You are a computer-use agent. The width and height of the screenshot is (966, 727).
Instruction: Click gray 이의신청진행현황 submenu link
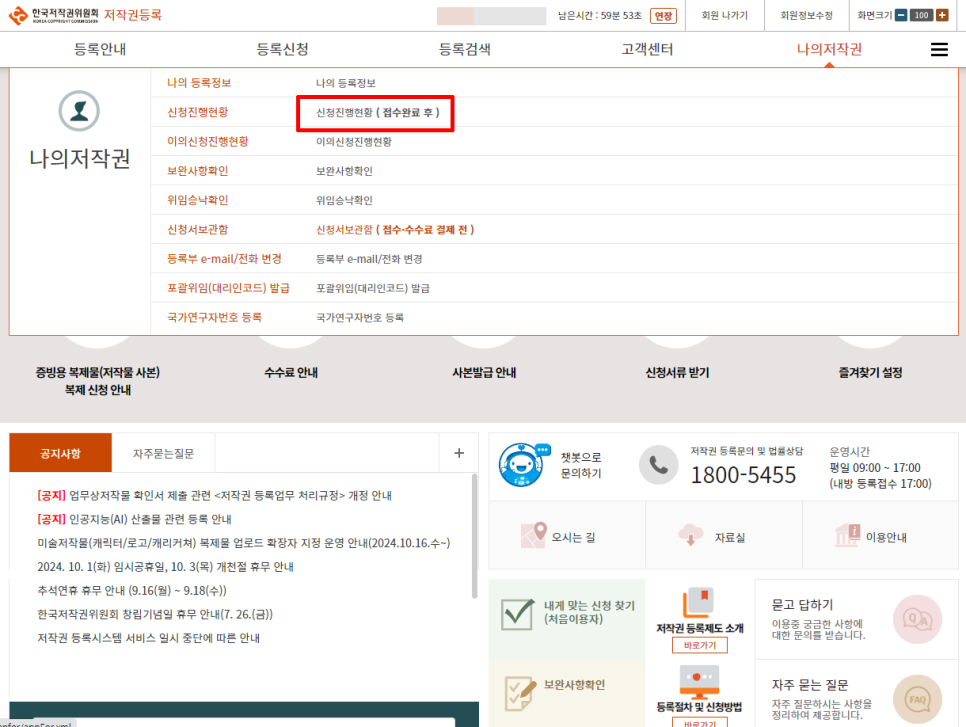[x=354, y=142]
